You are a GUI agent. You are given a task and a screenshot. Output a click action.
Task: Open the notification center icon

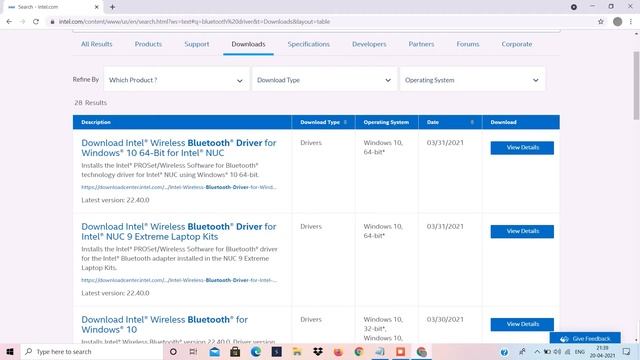coord(627,351)
